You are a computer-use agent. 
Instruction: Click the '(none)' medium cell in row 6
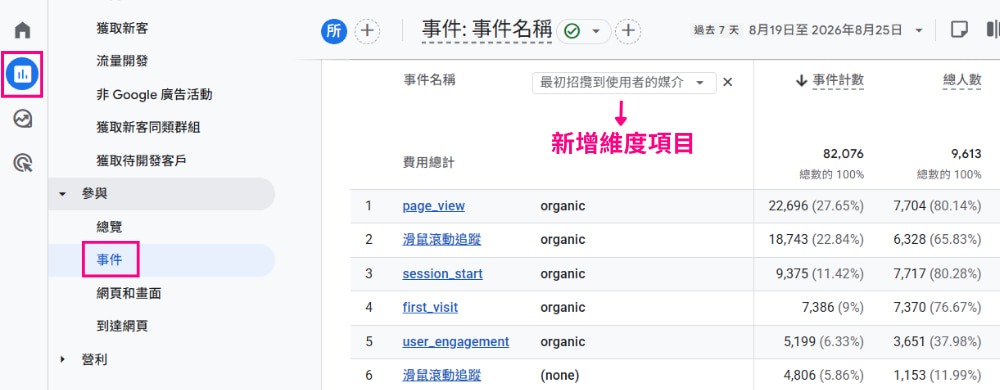pyautogui.click(x=559, y=375)
